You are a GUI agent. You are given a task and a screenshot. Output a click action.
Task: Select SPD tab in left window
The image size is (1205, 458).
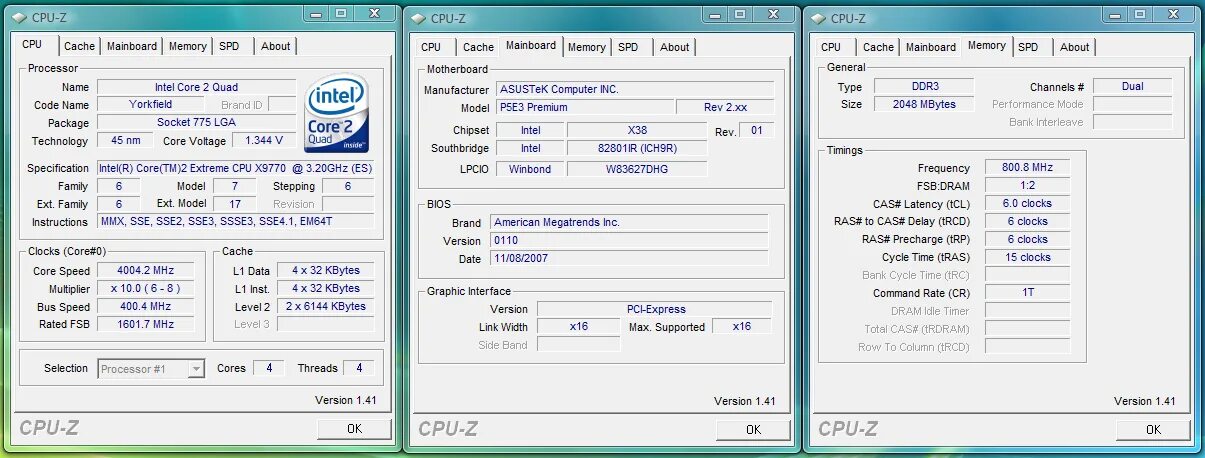coord(229,46)
